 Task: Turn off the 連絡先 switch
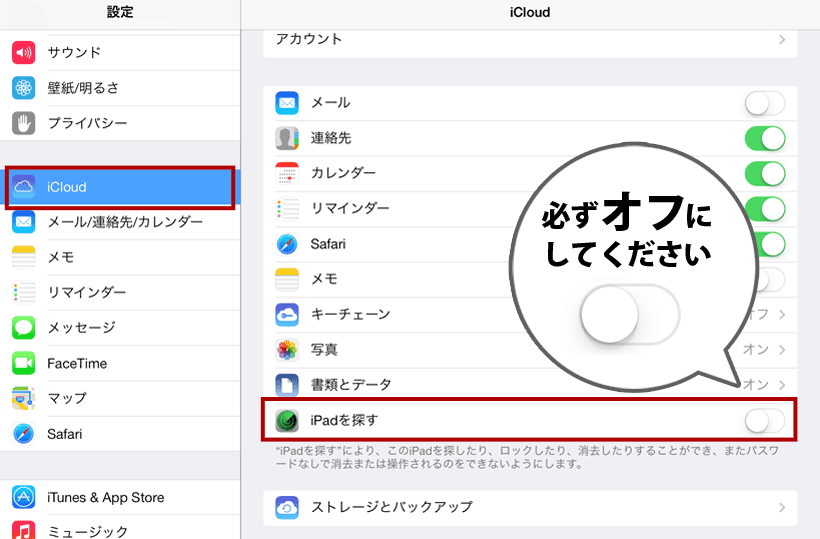[765, 139]
